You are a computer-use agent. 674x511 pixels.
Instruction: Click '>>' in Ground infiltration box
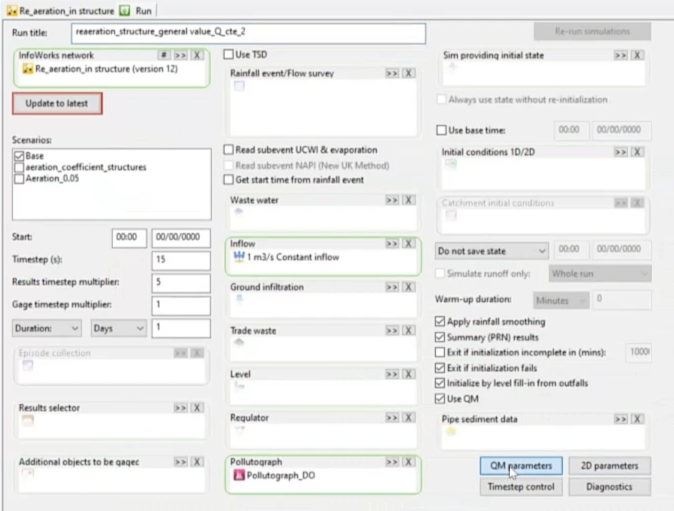pos(392,287)
